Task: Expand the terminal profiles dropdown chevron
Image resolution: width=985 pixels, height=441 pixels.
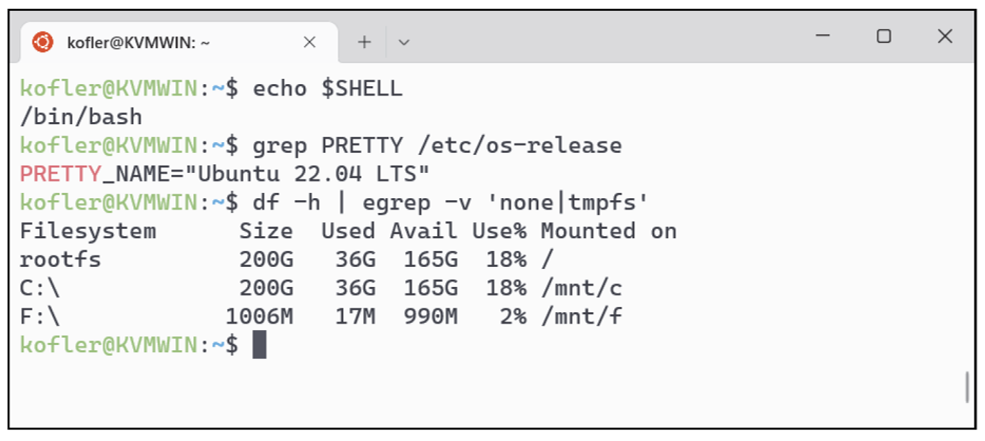Action: coord(404,42)
